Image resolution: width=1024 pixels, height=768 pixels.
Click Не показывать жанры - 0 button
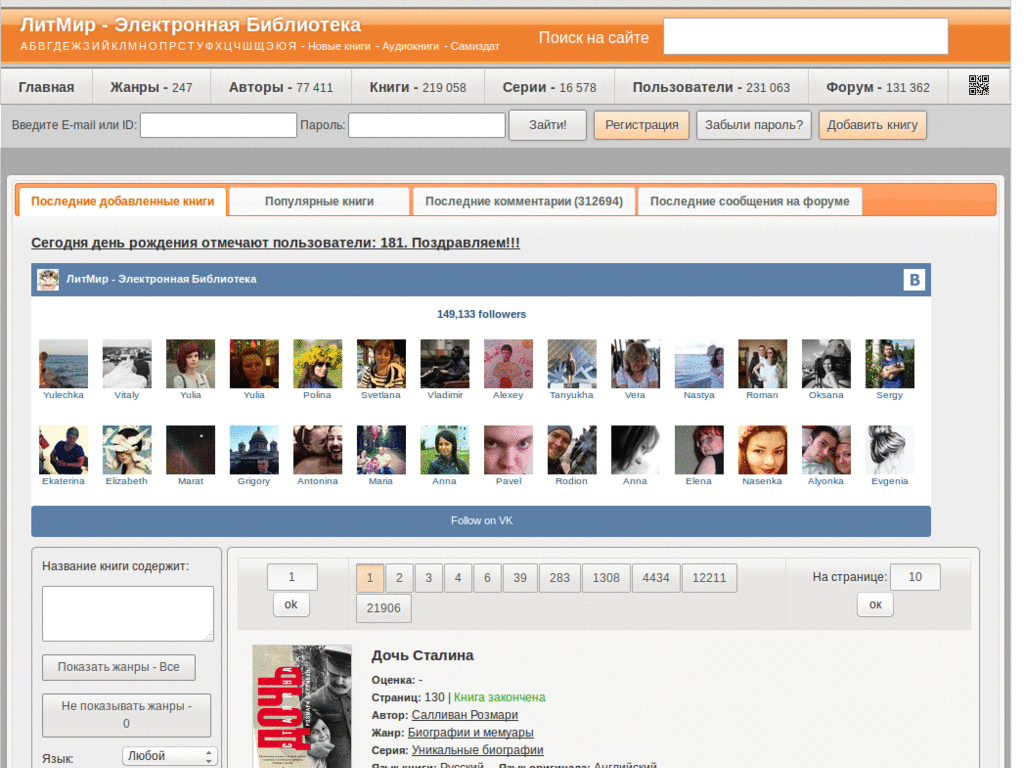[127, 715]
